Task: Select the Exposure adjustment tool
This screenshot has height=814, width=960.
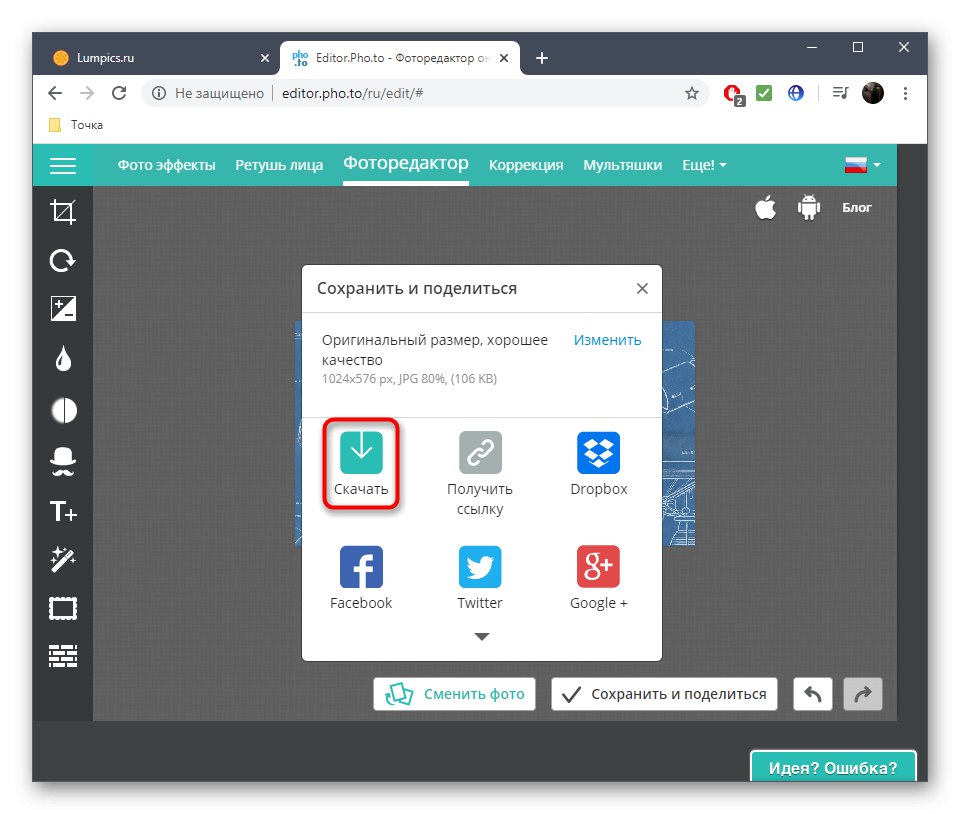Action: pos(62,310)
